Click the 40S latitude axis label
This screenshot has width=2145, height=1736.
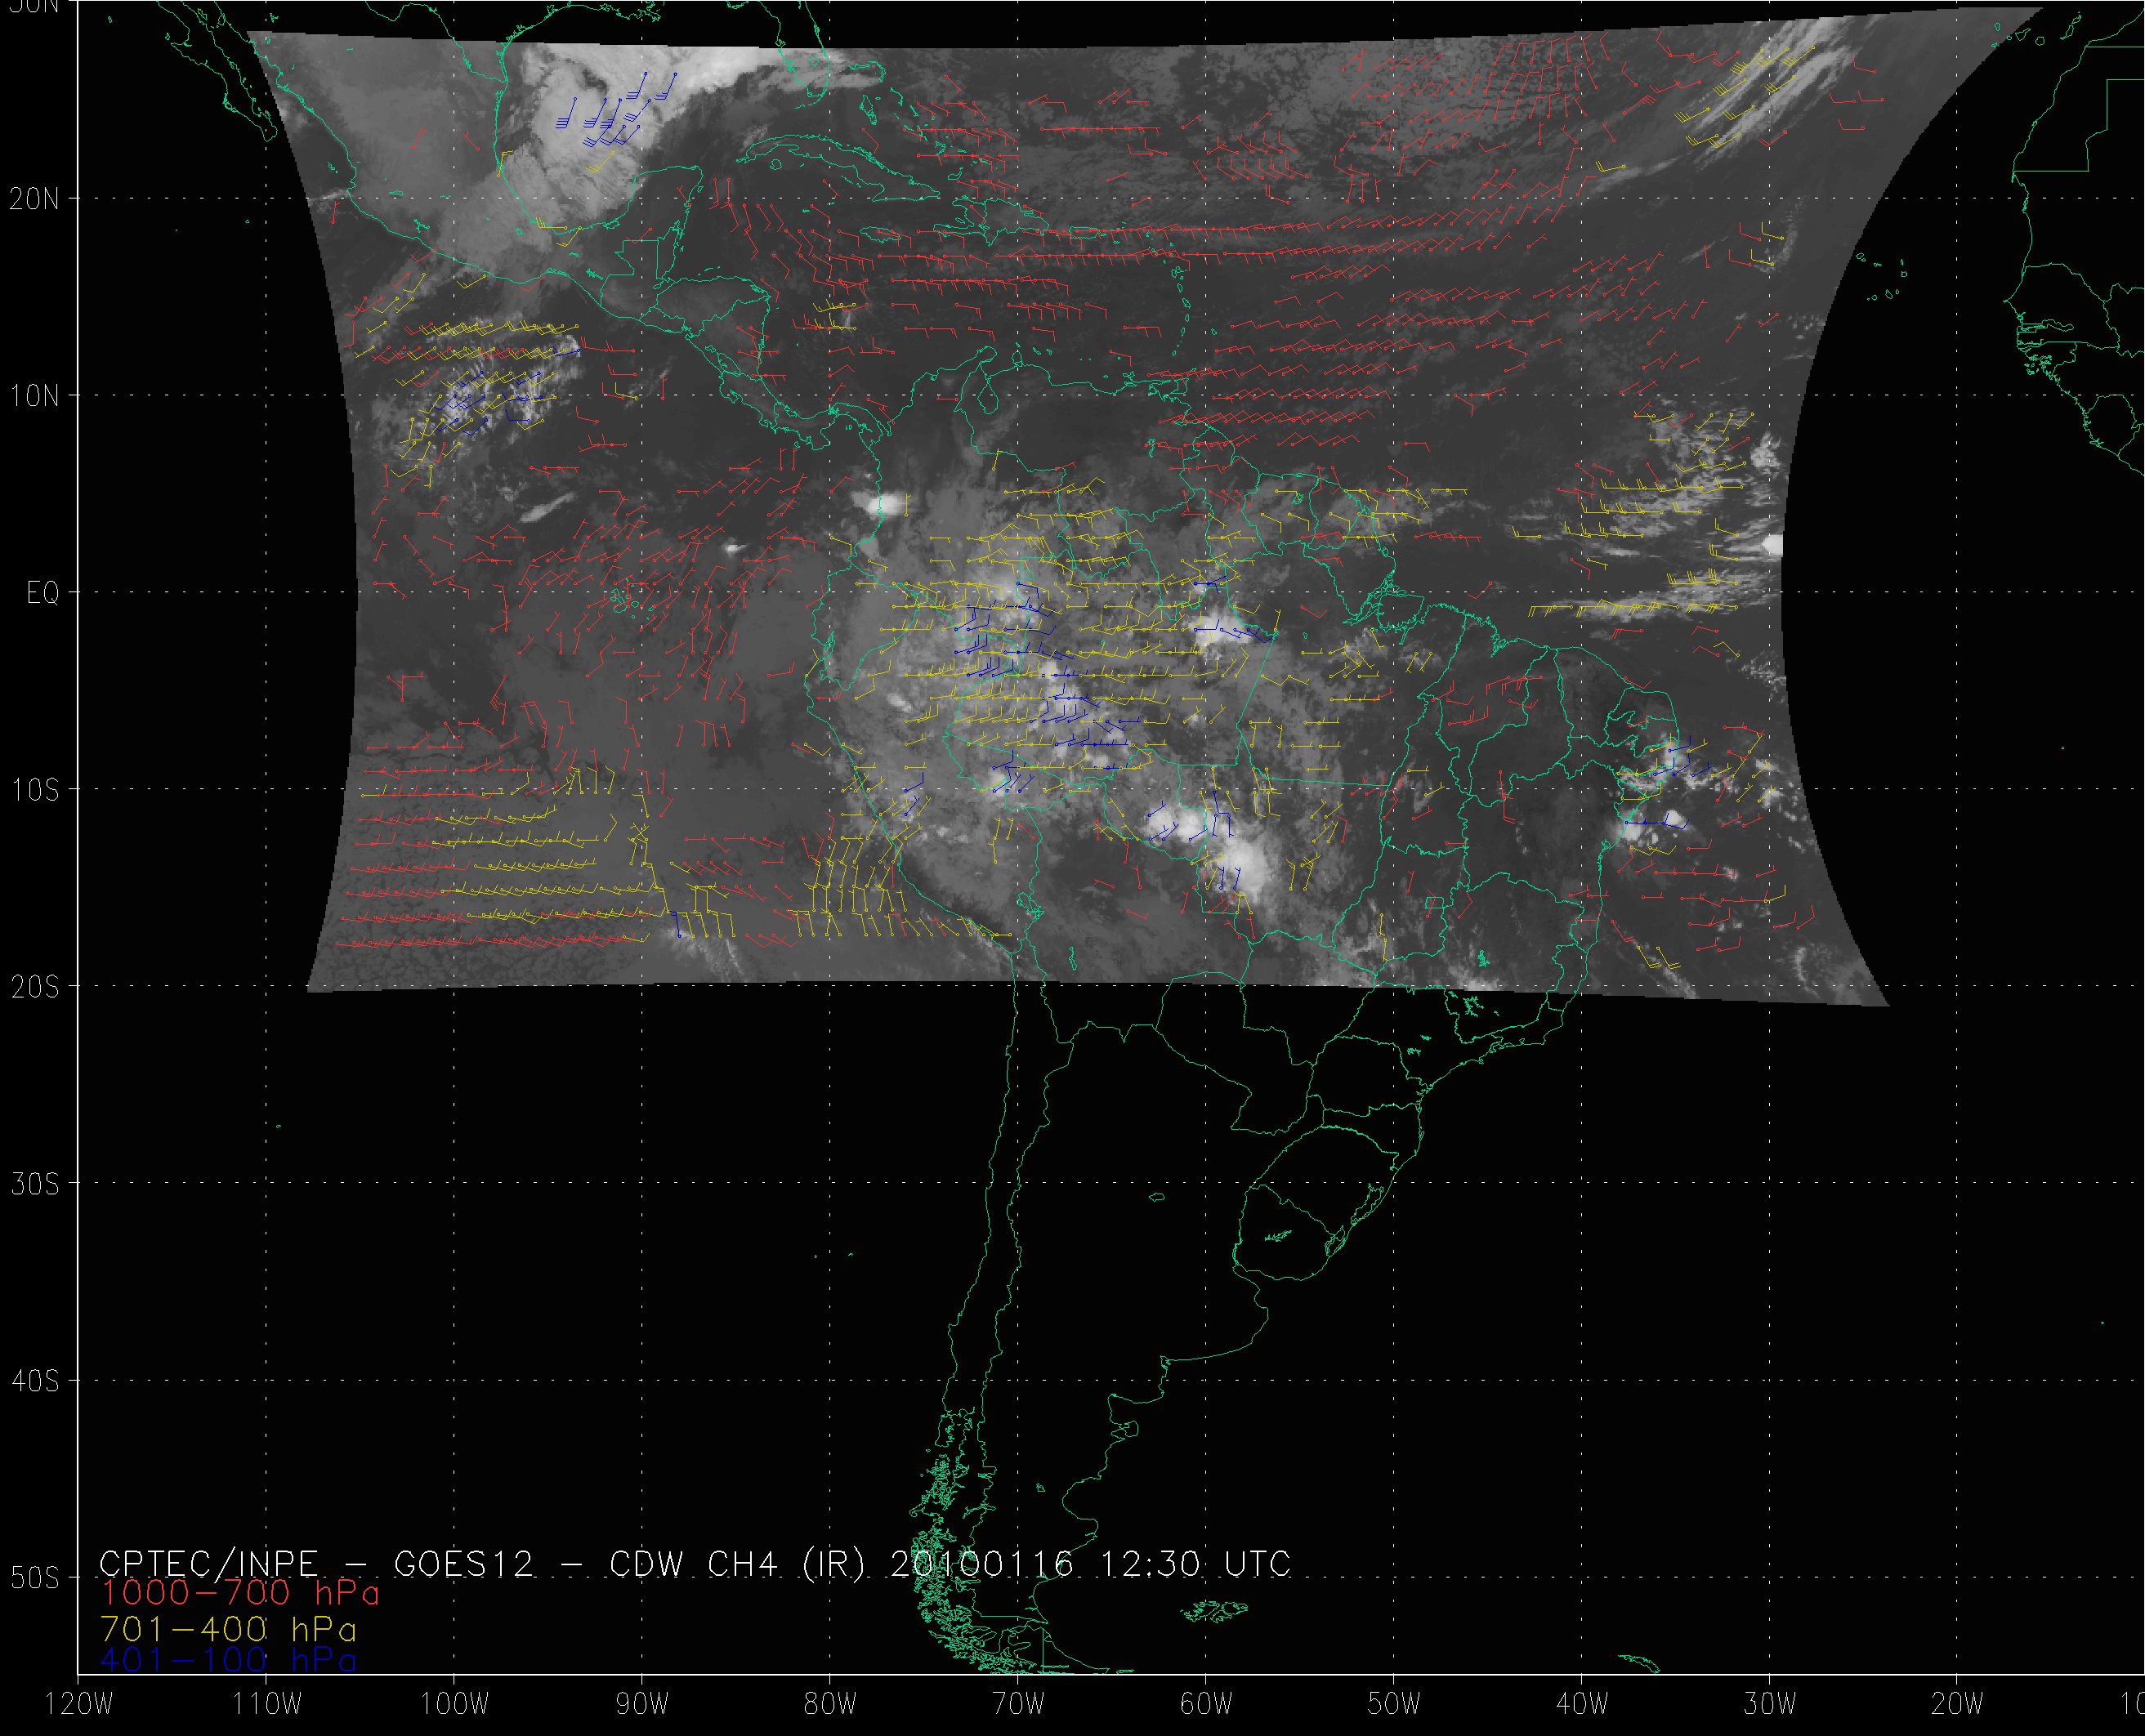(35, 1381)
